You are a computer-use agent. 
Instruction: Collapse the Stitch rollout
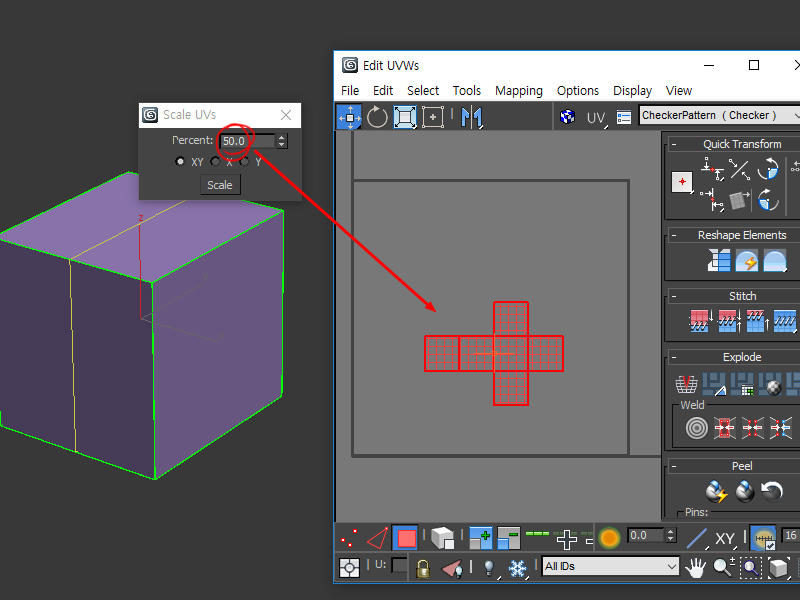click(674, 297)
